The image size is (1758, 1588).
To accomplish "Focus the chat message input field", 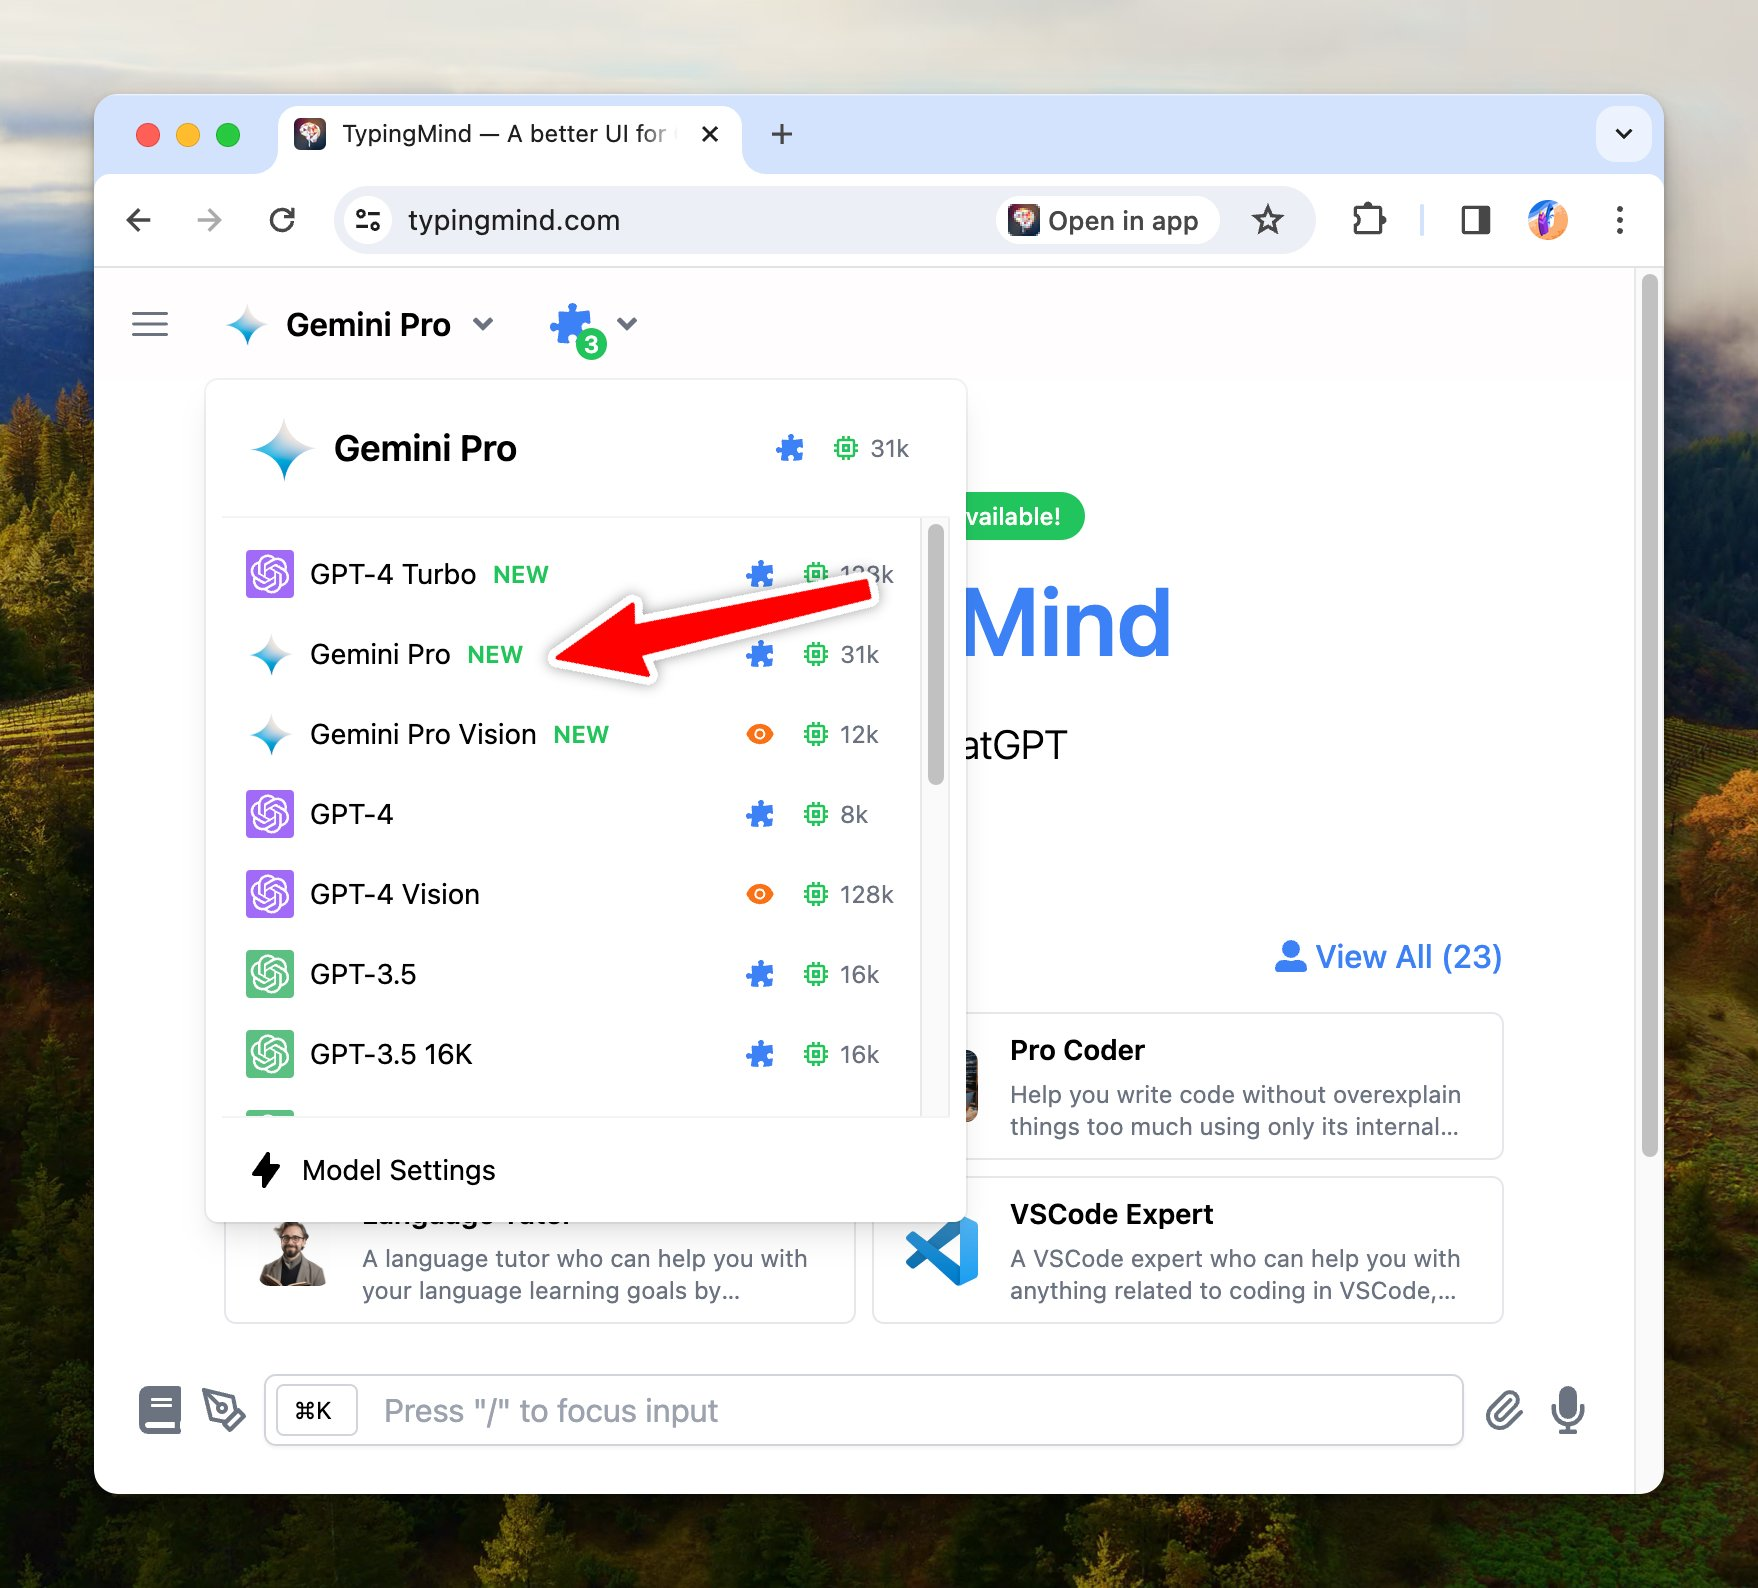I will (x=864, y=1410).
